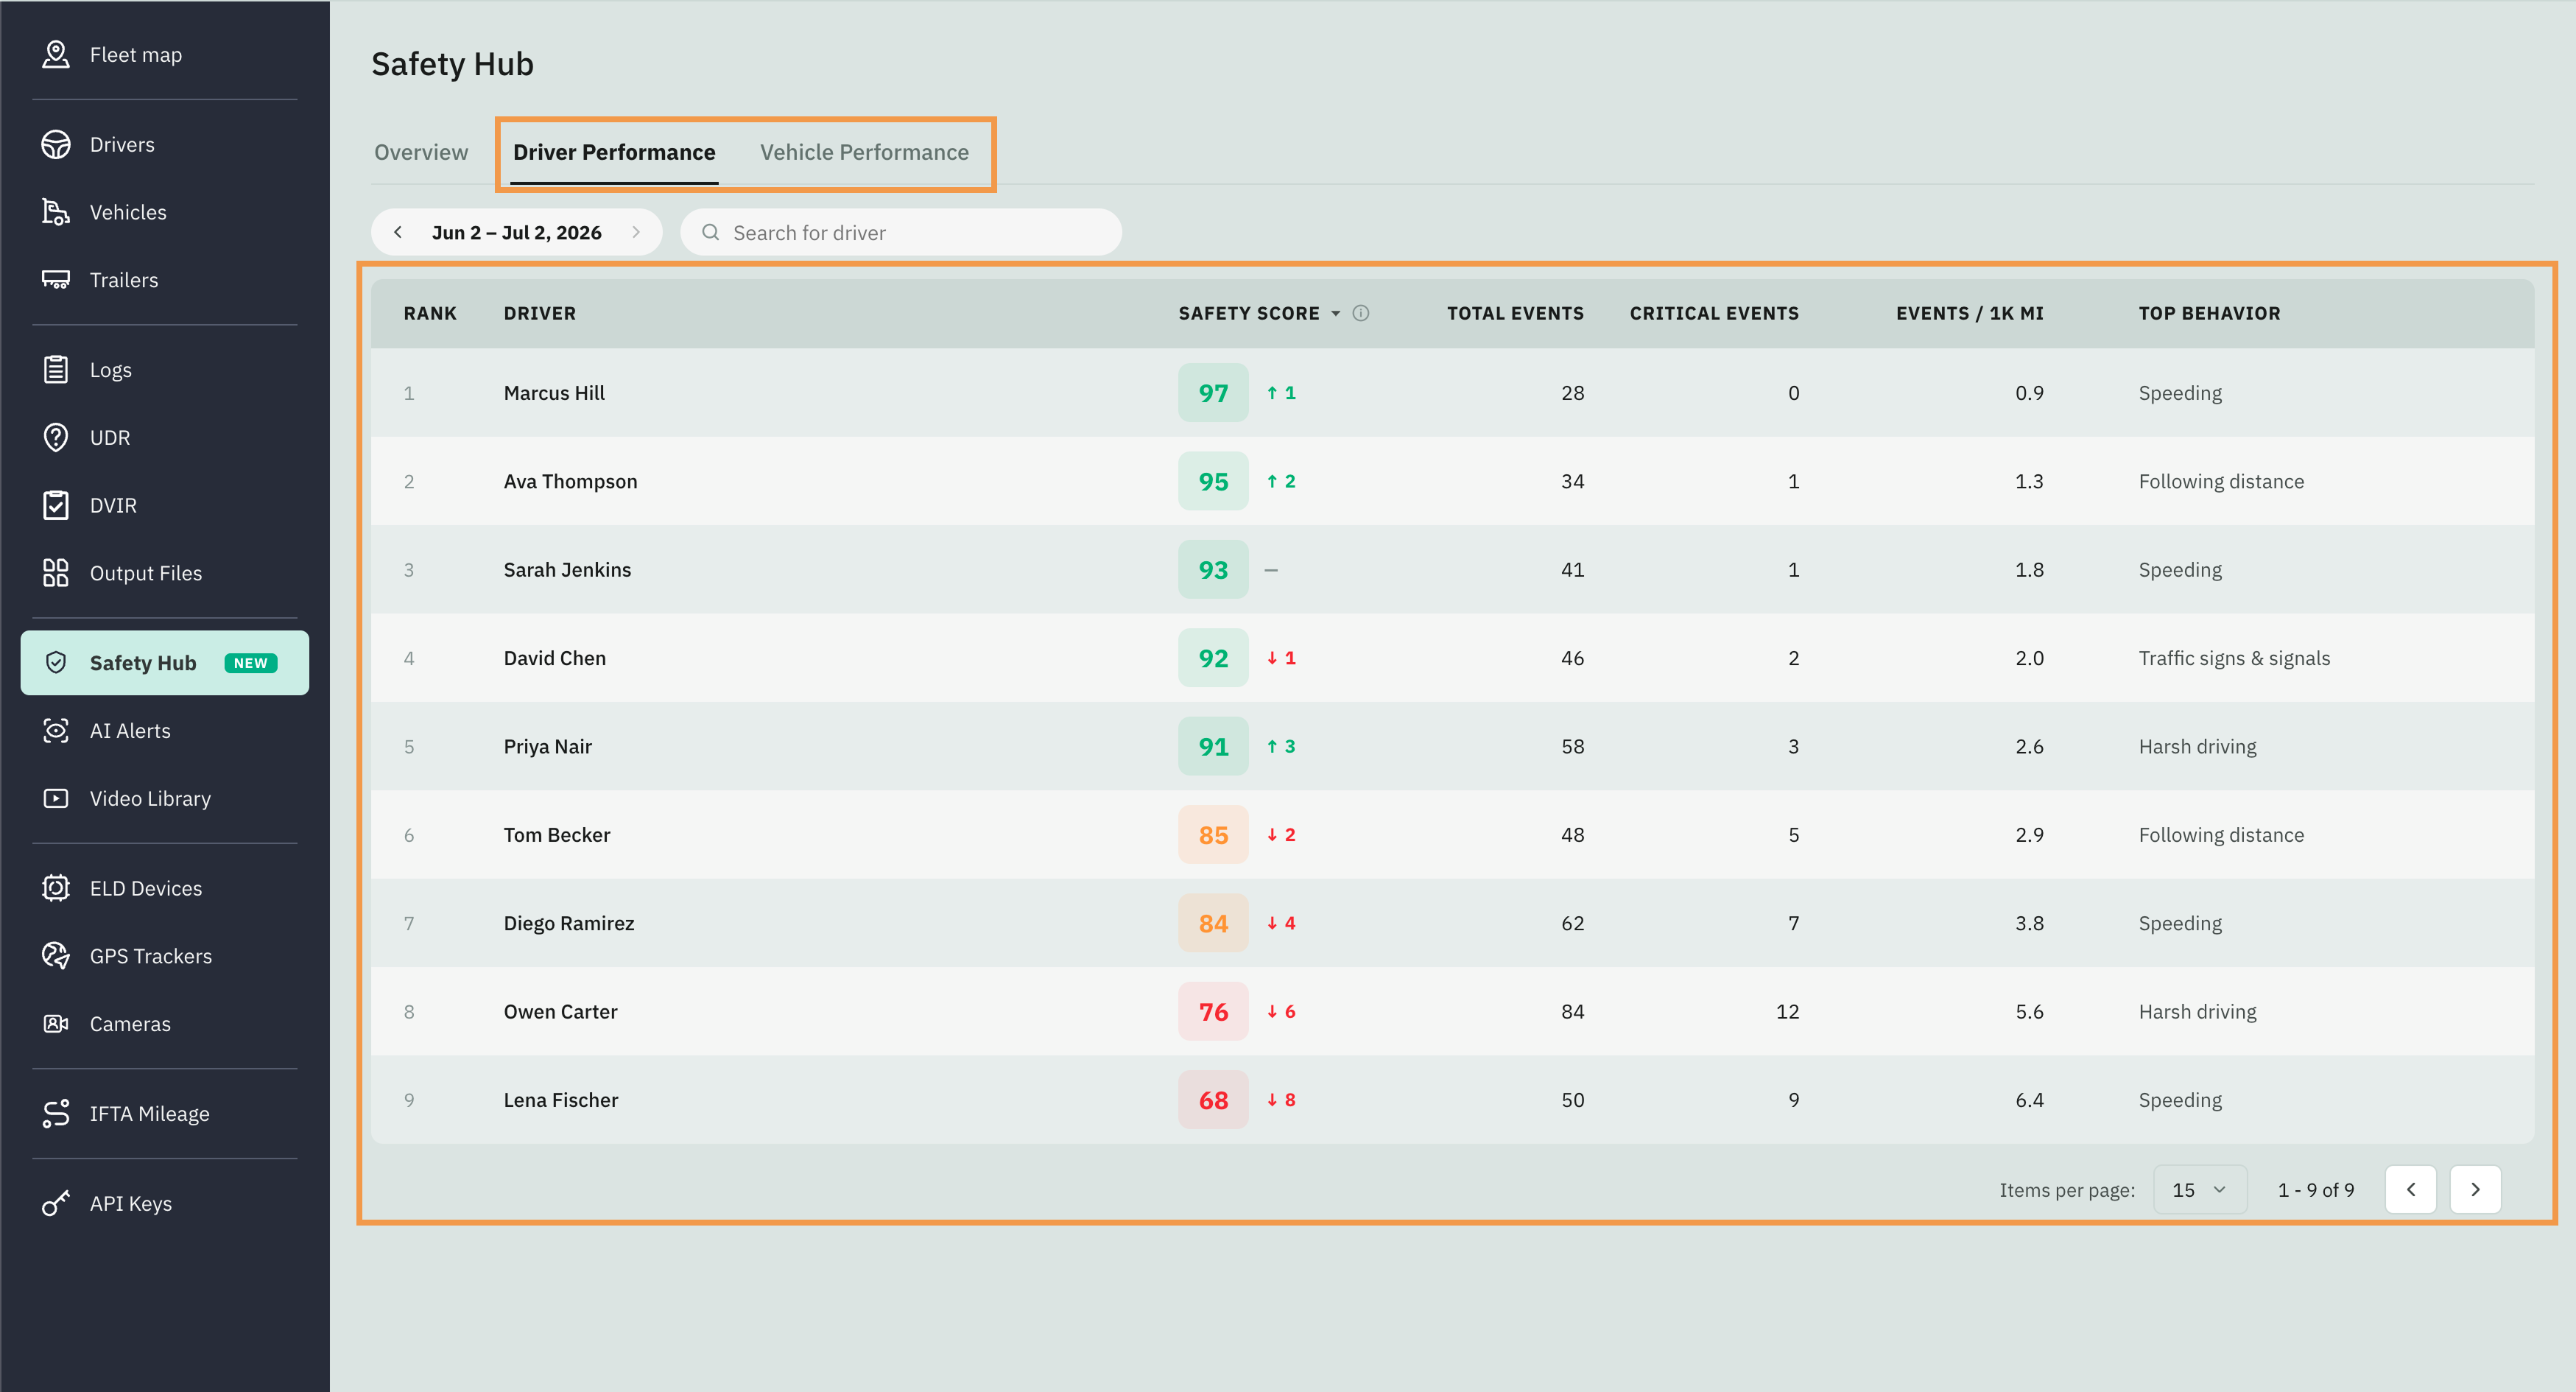Screen dimensions: 2576x1392
Task: Open the DVIR checklist icon
Action: click(56, 505)
